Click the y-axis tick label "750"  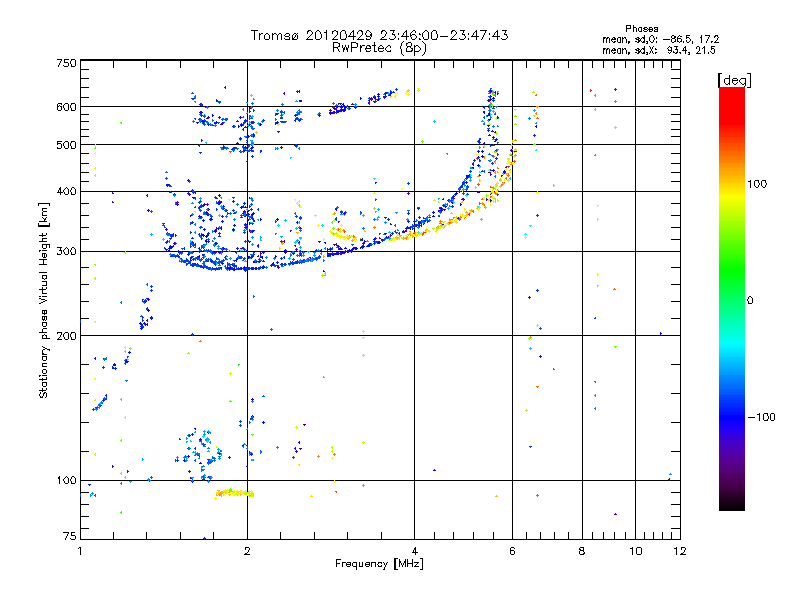coord(66,63)
